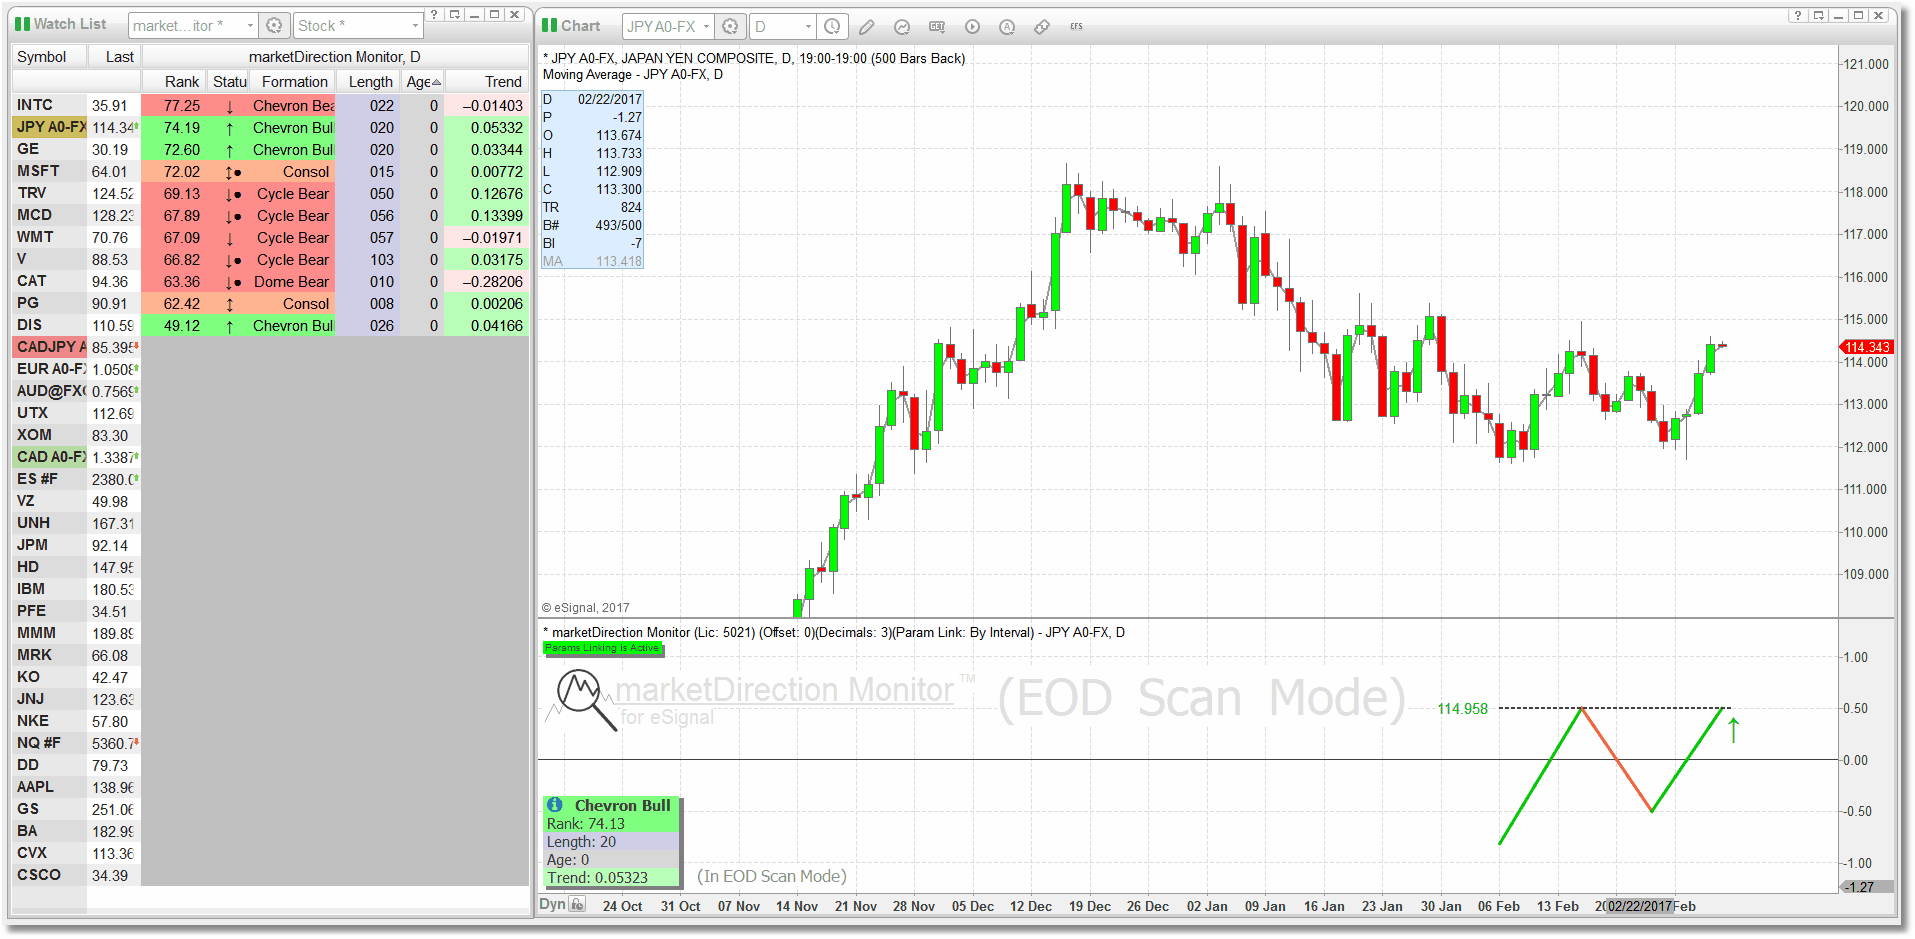
Task: Pop out the Watch List window
Action: click(x=454, y=14)
